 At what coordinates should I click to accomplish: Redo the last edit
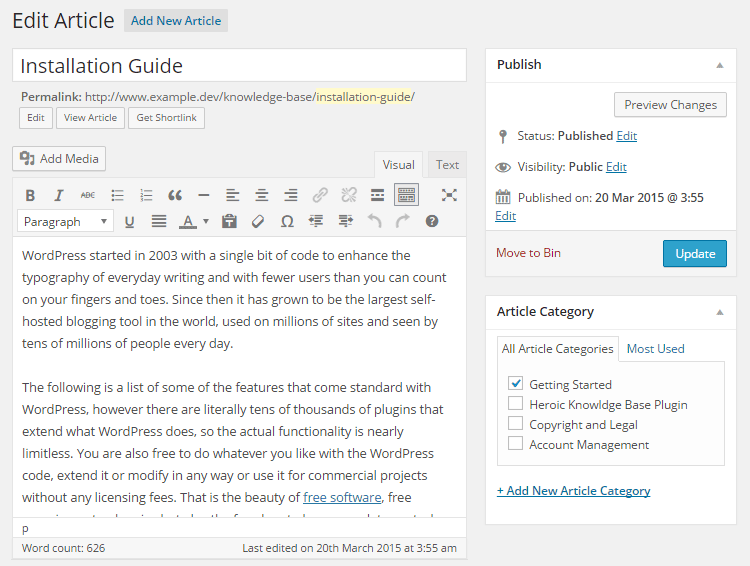tap(403, 222)
